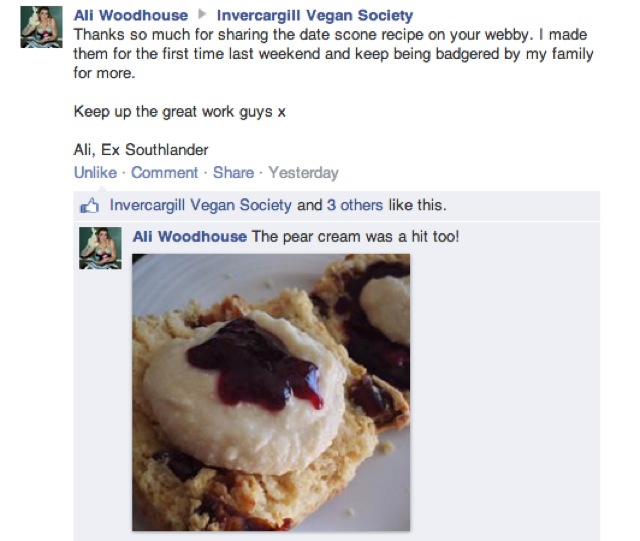Screen dimensions: 640x541
Task: Open Invercargill Vegan Society in the likes line
Action: (x=200, y=205)
